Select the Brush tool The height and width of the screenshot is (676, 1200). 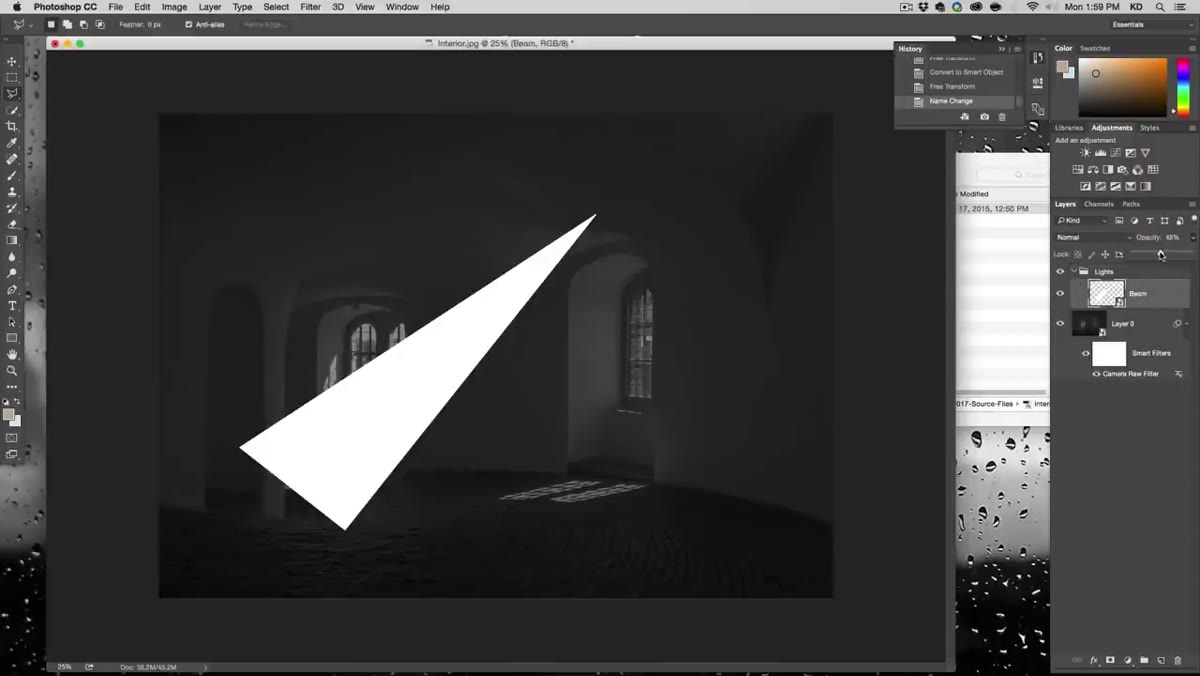click(x=12, y=175)
